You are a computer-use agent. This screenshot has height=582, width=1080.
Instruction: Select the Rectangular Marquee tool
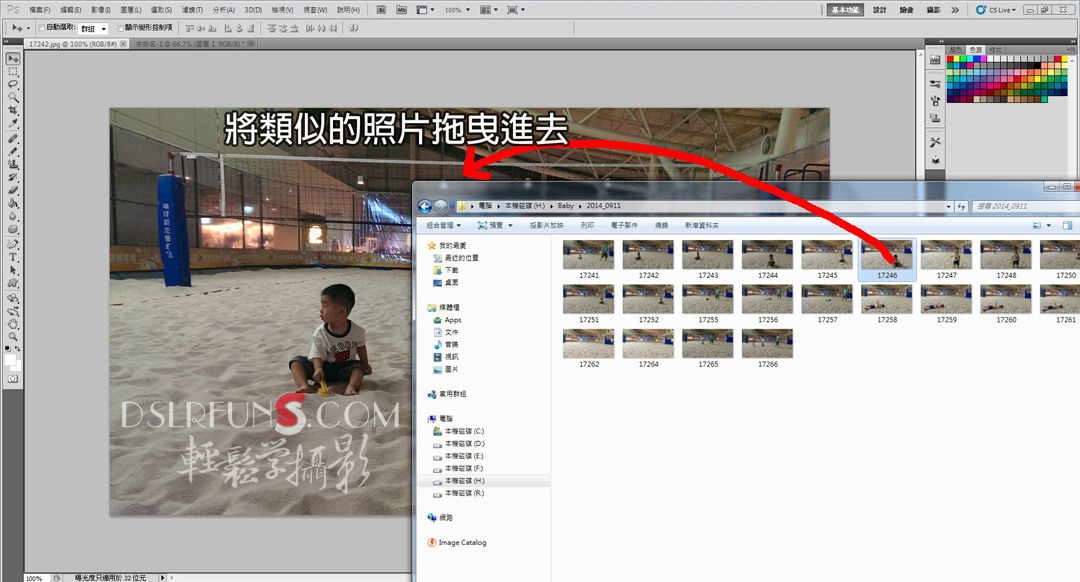(13, 71)
